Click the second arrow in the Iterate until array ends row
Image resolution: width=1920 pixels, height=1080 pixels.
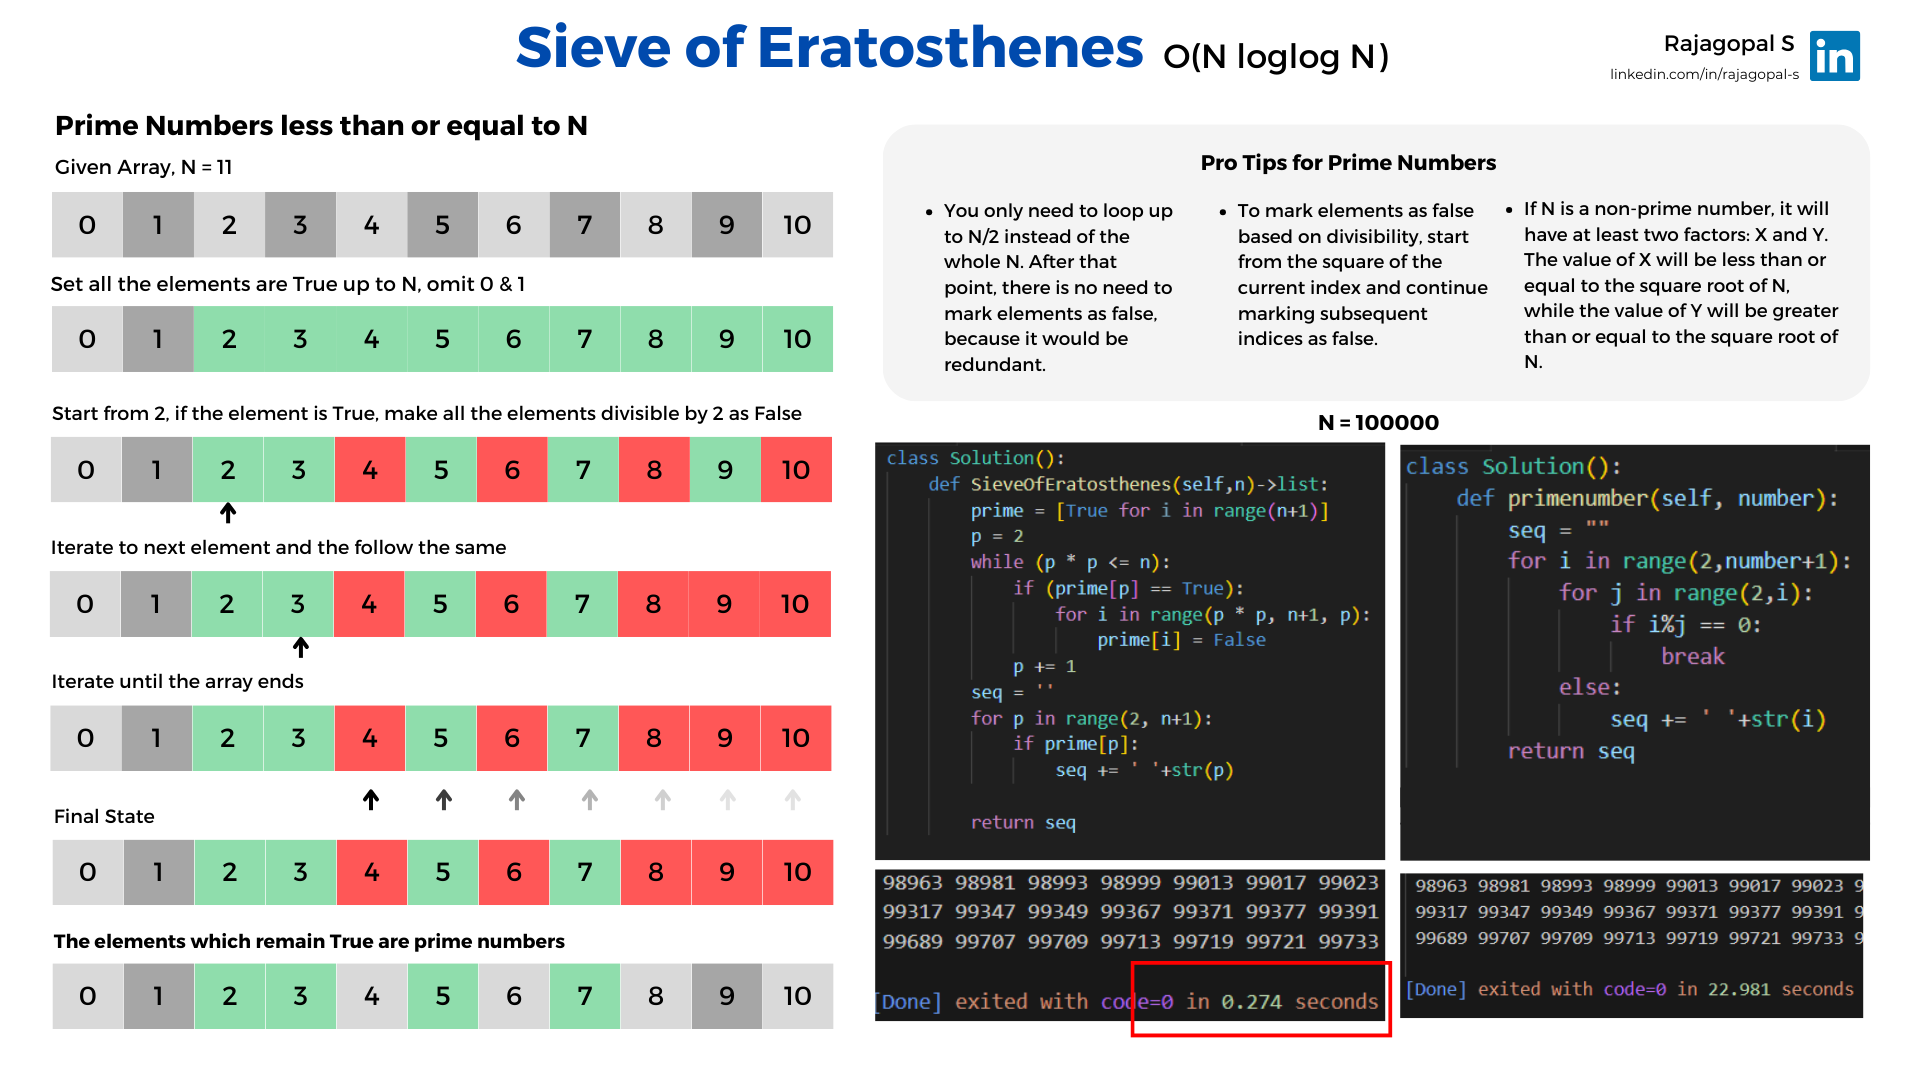coord(444,800)
